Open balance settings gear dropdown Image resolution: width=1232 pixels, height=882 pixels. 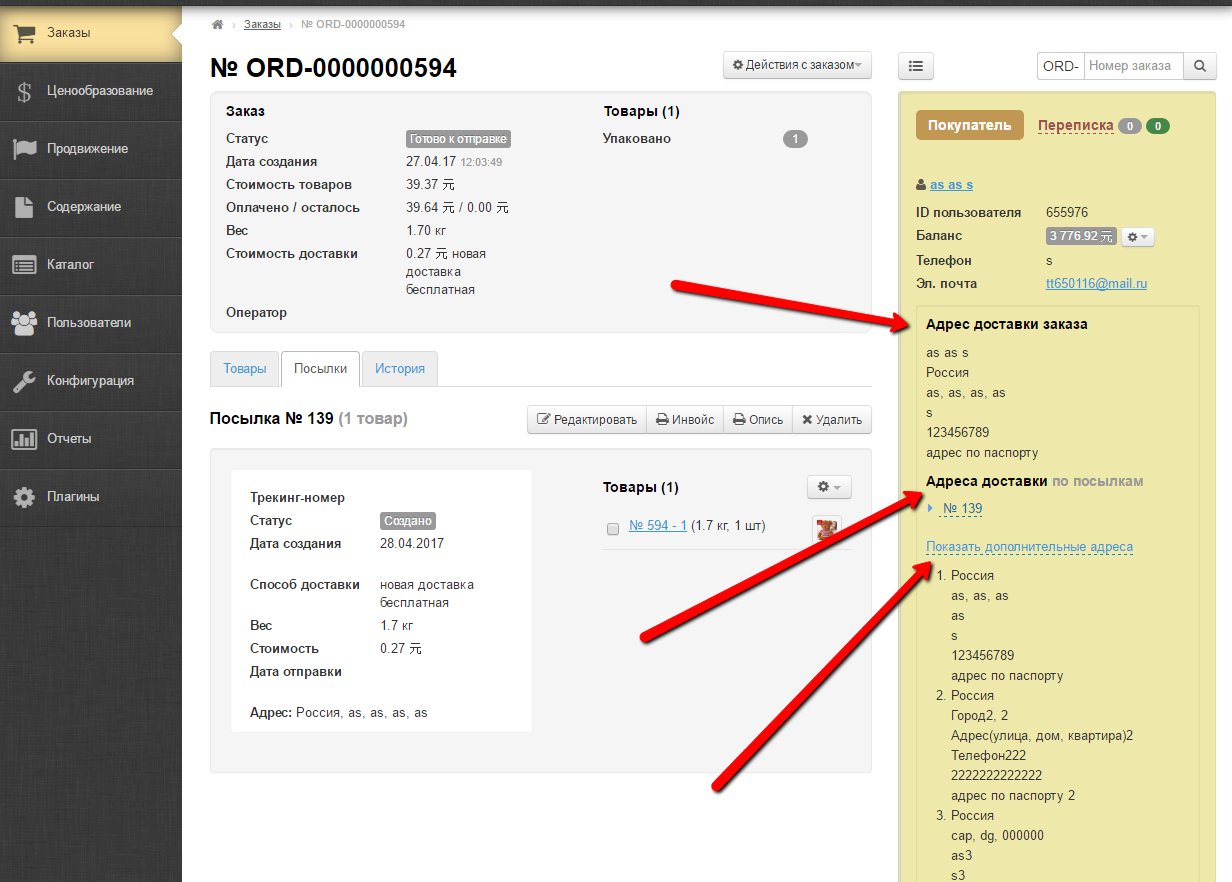tap(1137, 237)
